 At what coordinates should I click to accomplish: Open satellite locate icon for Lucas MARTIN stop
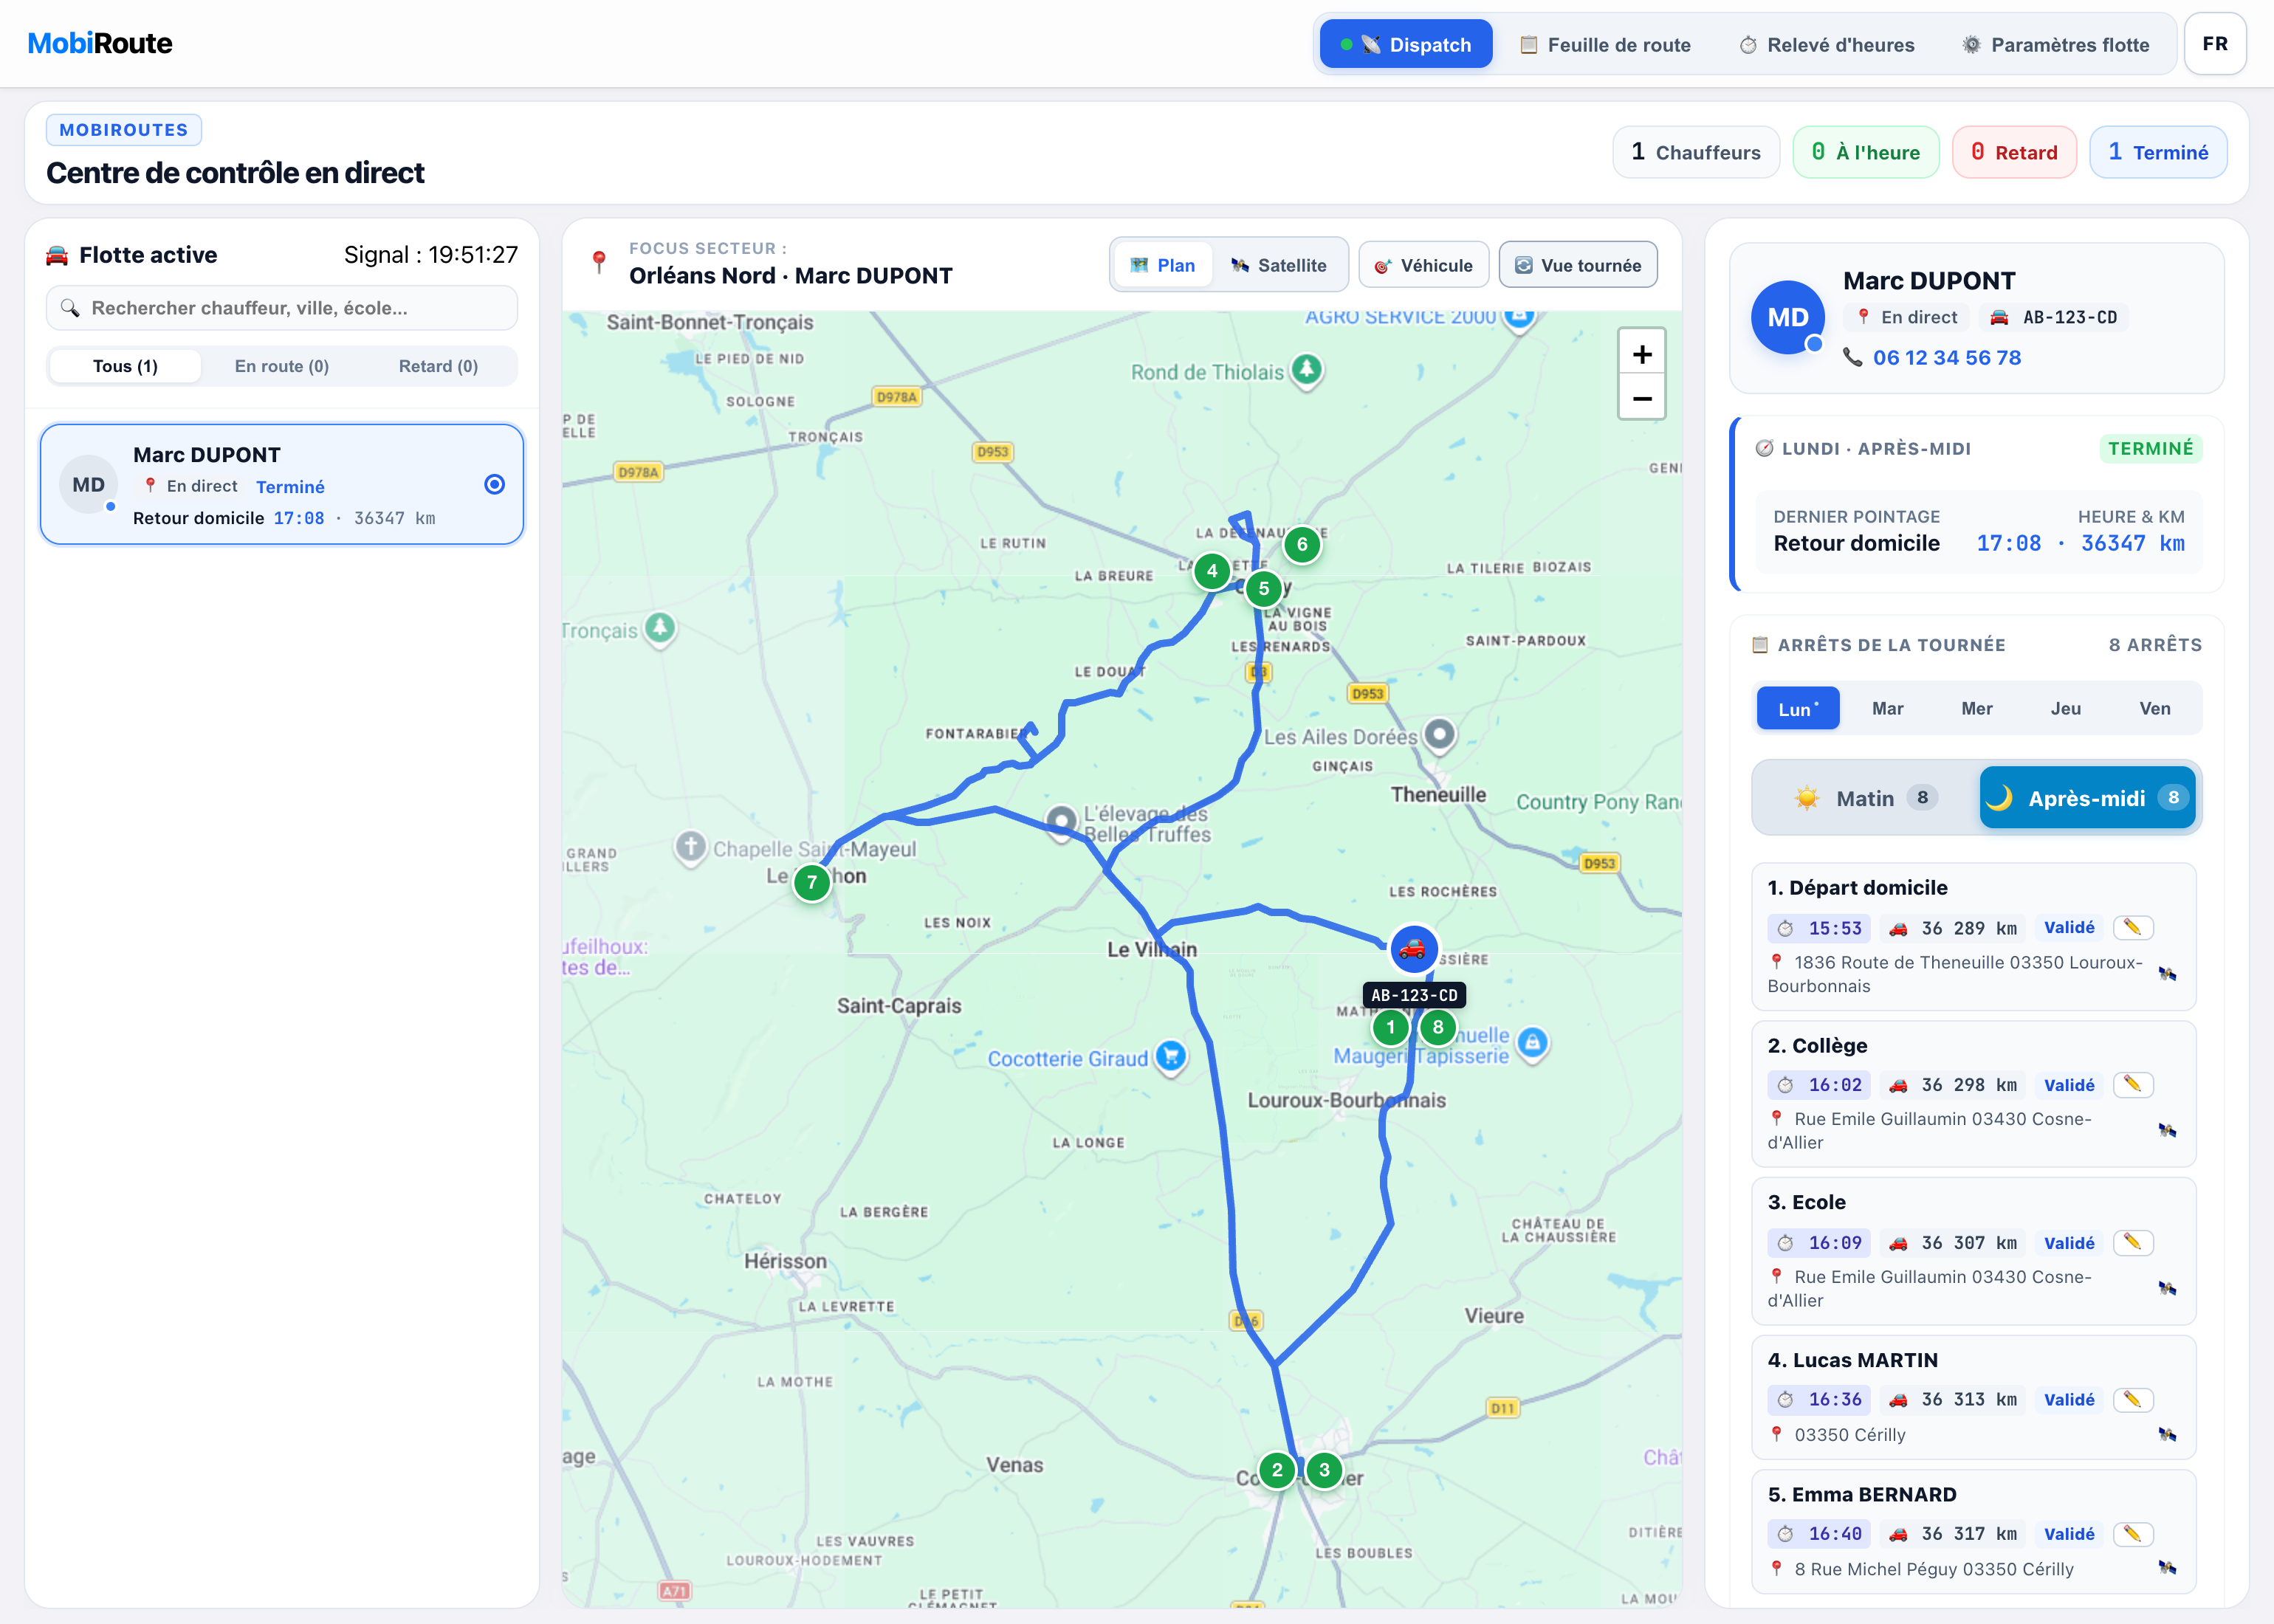2167,1434
